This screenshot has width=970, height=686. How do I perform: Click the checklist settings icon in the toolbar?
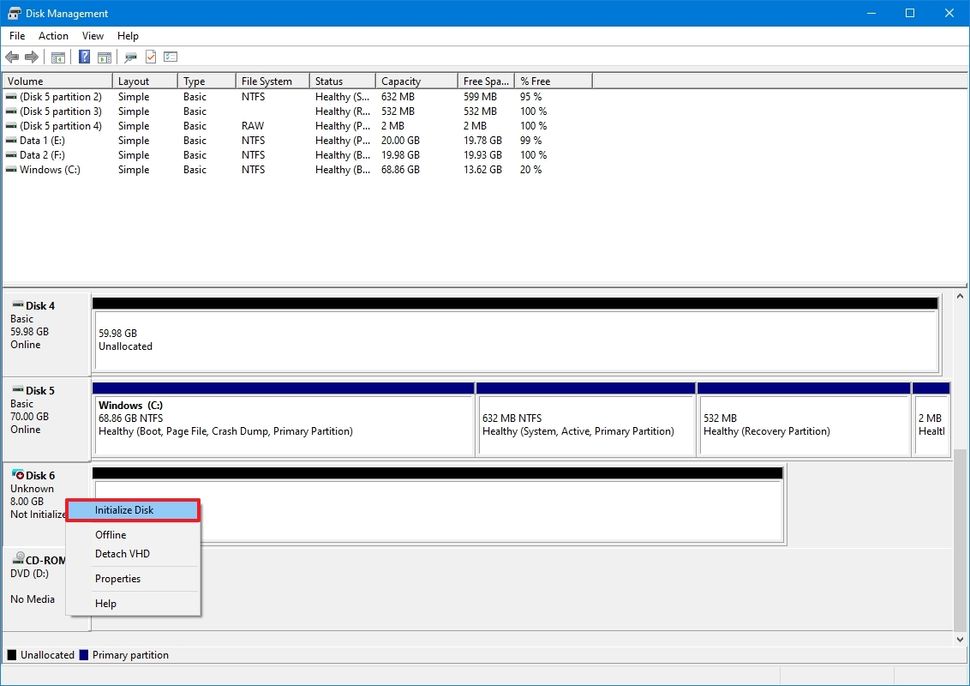pos(170,57)
